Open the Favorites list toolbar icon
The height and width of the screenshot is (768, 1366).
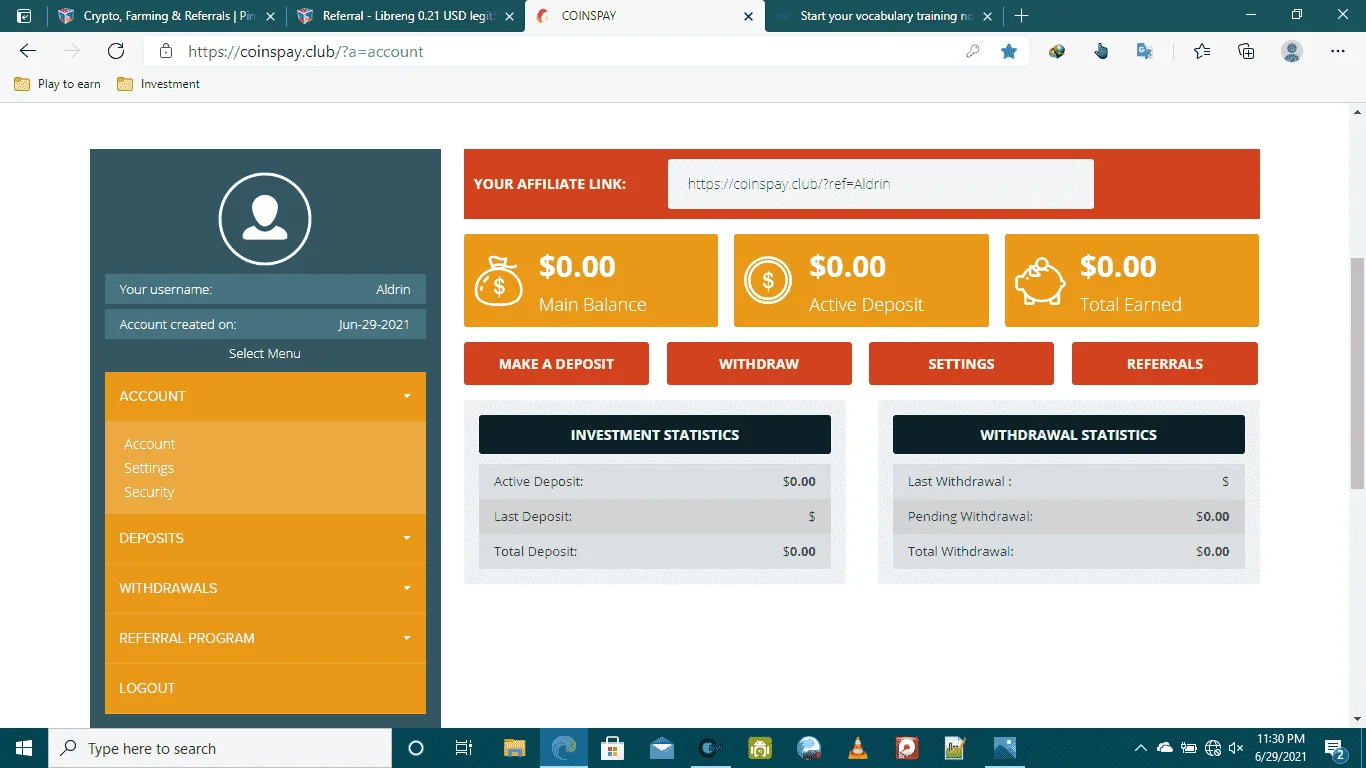[x=1202, y=51]
